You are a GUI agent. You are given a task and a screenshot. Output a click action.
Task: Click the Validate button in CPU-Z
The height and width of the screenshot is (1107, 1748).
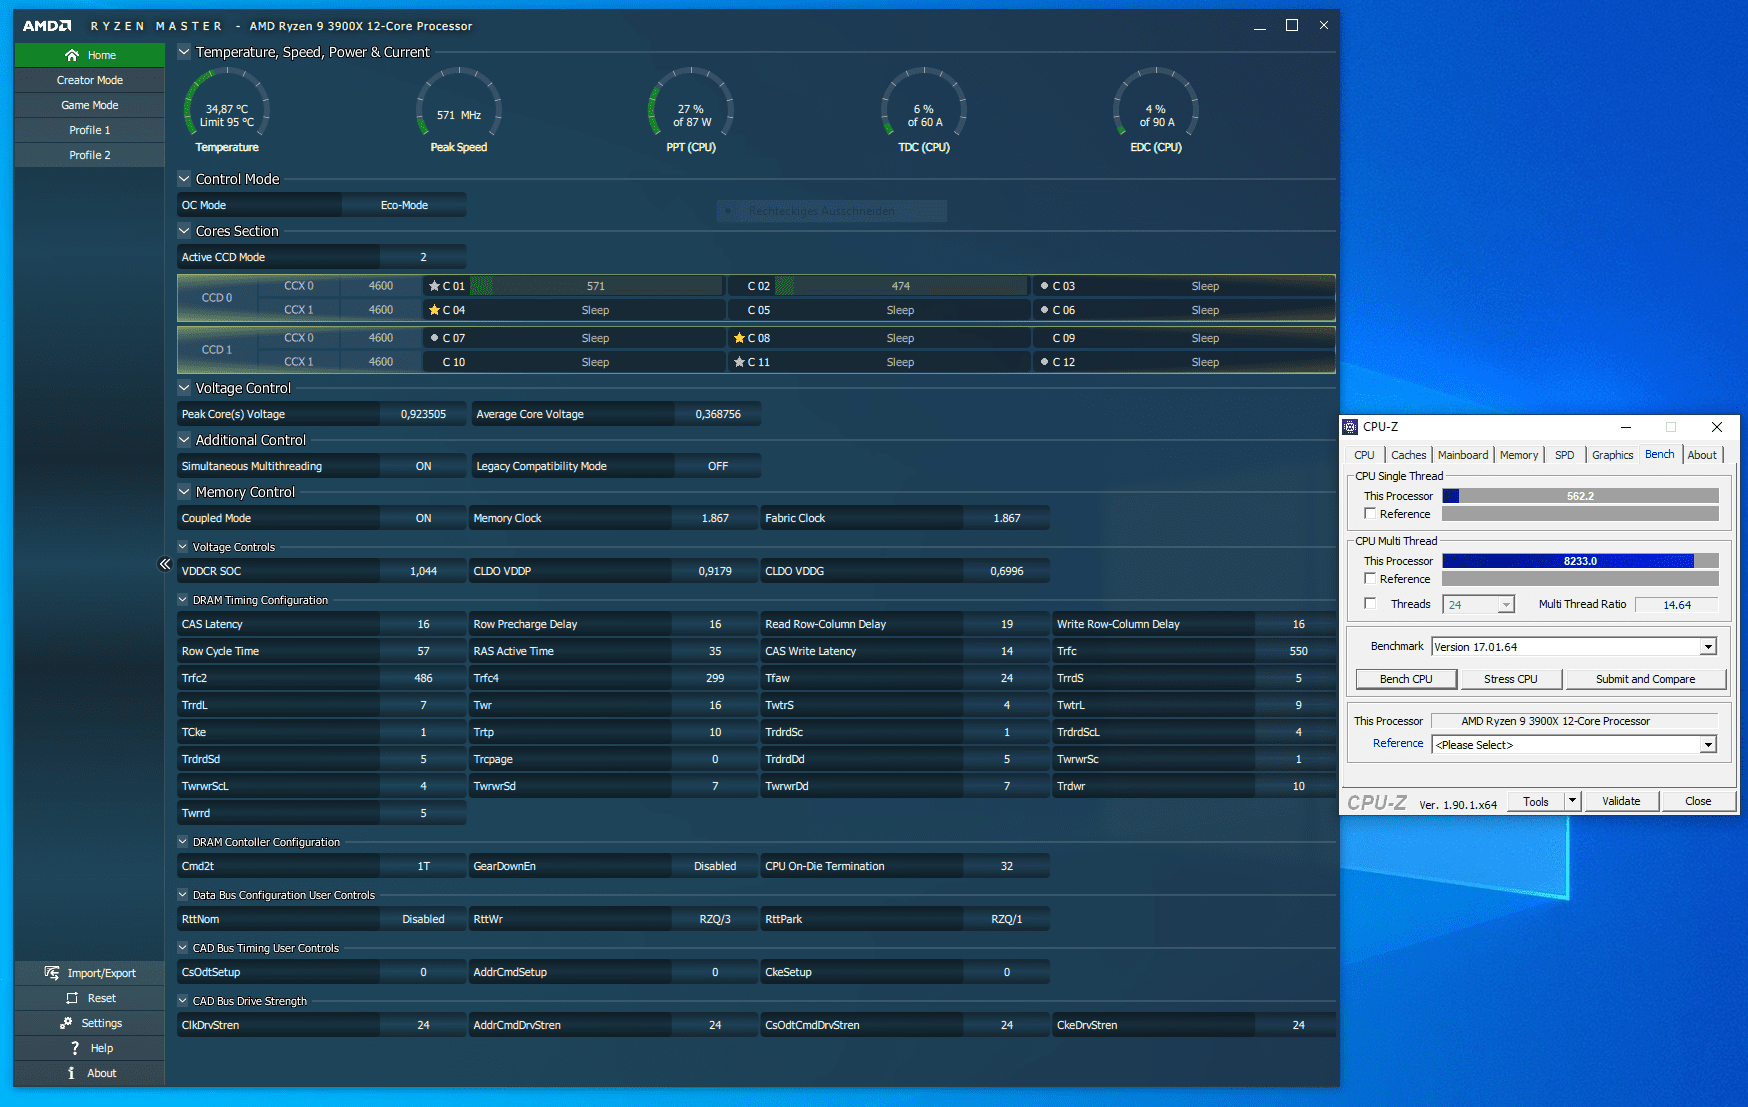1621,801
